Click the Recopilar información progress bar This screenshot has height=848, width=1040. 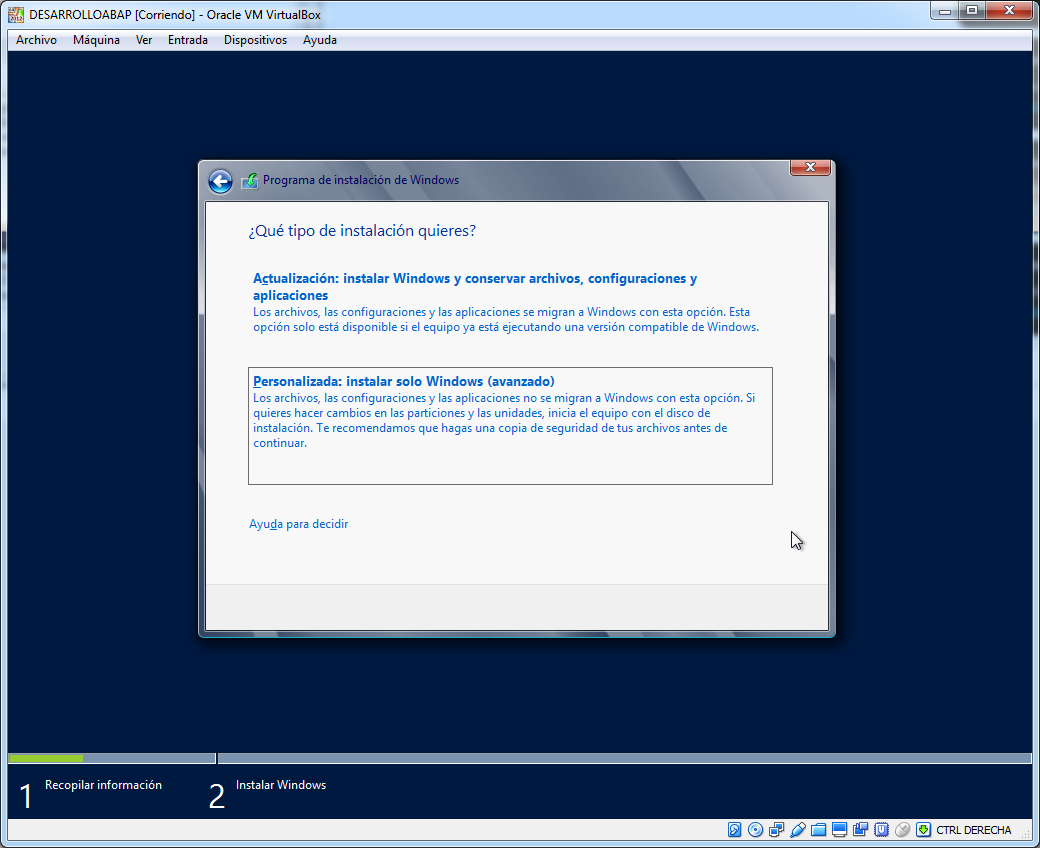pos(111,758)
